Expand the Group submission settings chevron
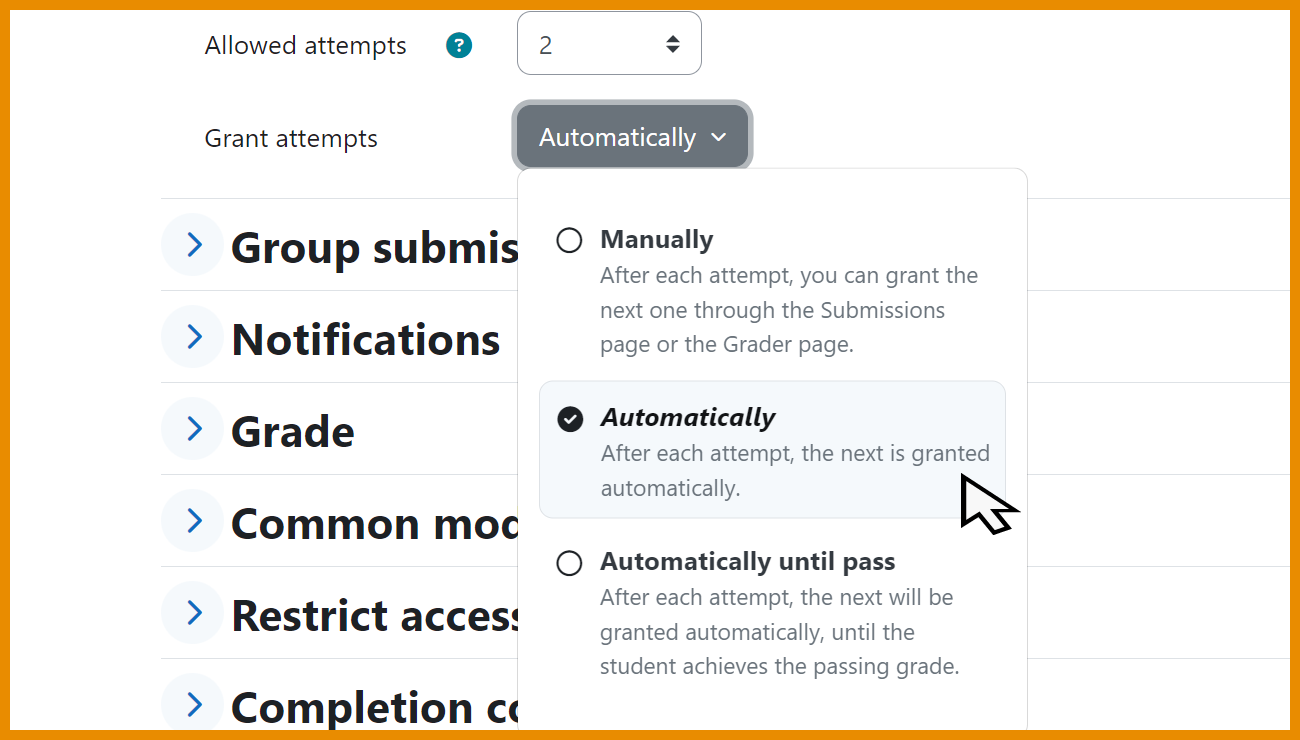1300x740 pixels. coord(192,244)
